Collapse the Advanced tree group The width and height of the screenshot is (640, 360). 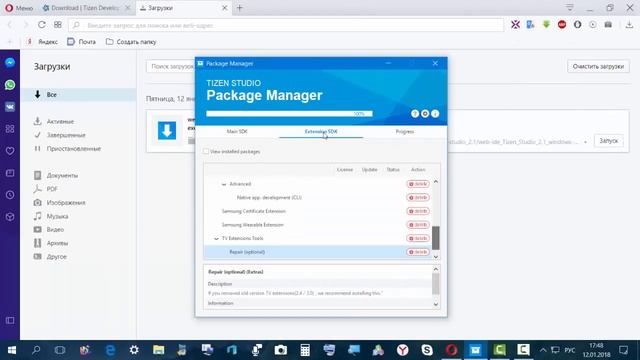[x=224, y=184]
